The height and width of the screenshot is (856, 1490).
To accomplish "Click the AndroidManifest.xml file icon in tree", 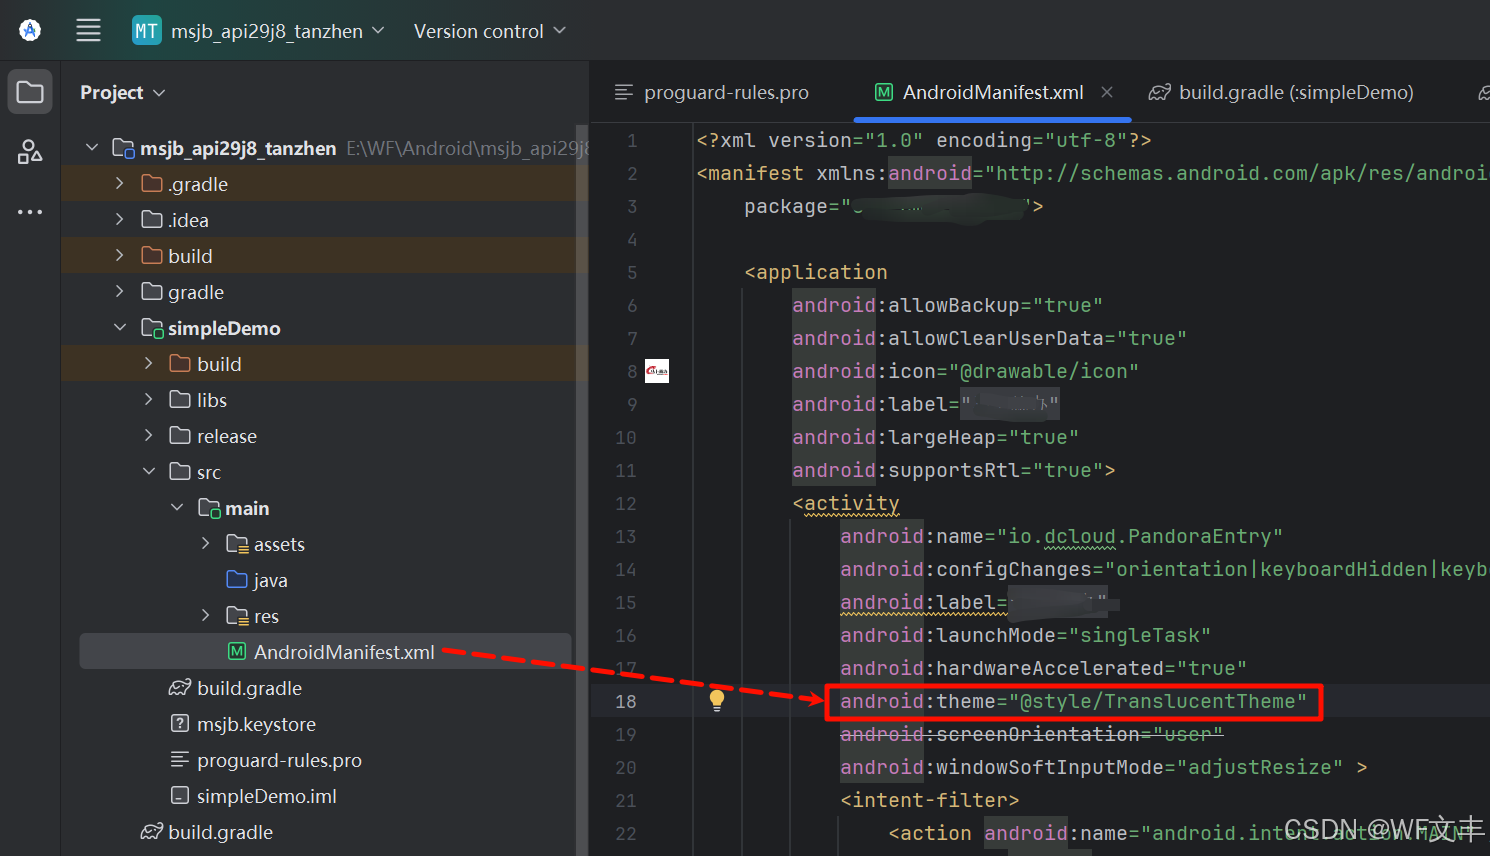I will coord(237,652).
